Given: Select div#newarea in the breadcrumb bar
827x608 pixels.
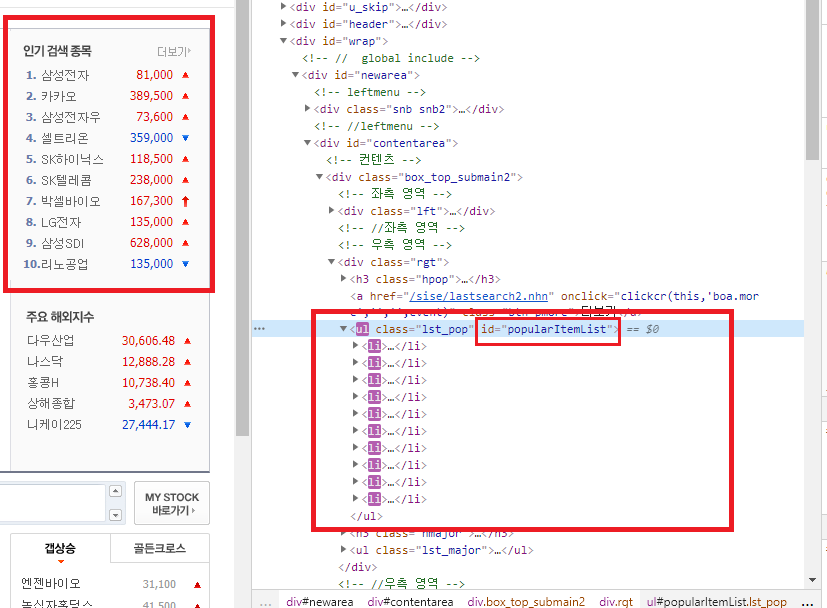Looking at the screenshot, I should [x=320, y=602].
